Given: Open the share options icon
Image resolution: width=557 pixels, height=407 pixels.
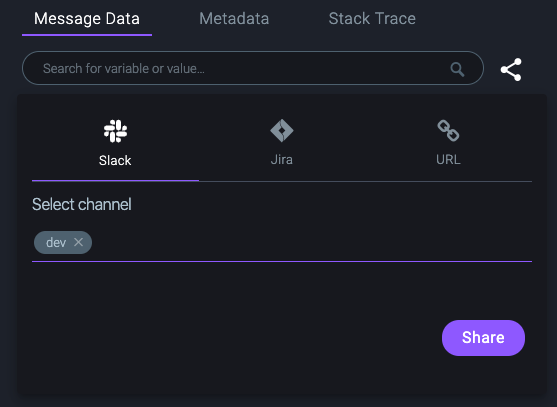Looking at the screenshot, I should click(511, 70).
